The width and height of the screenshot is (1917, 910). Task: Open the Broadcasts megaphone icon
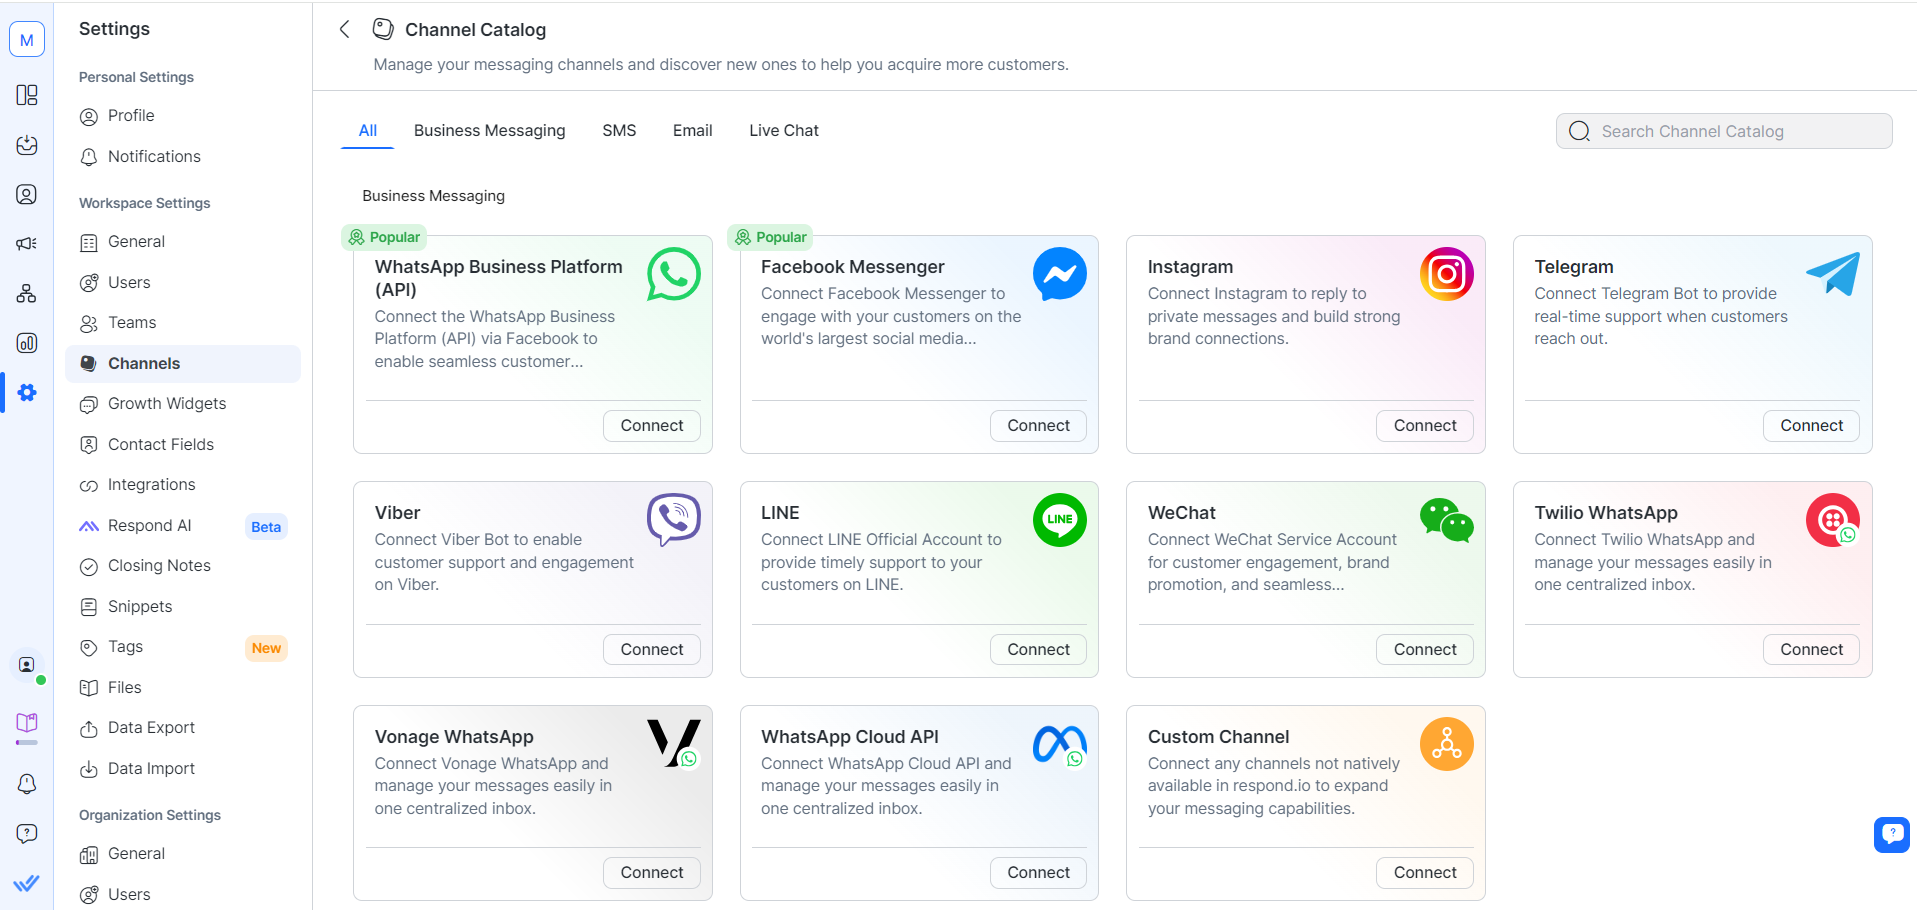tap(27, 243)
